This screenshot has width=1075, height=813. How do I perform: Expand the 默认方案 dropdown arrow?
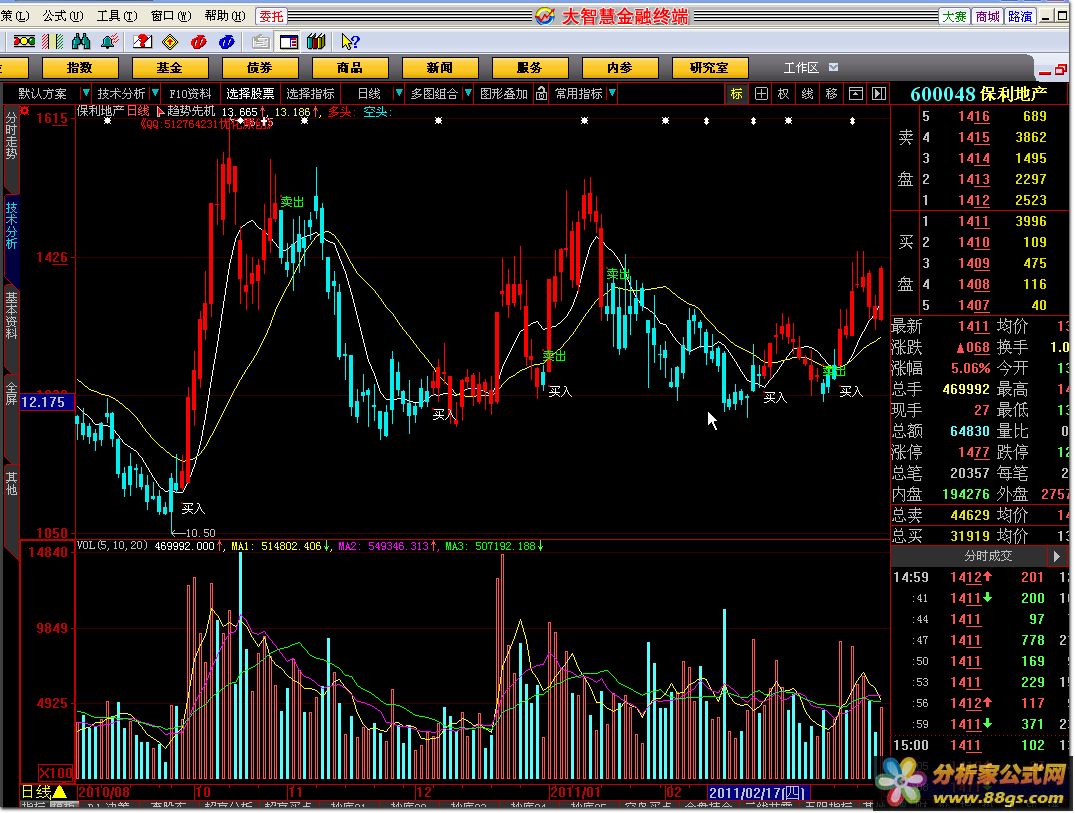tap(86, 93)
